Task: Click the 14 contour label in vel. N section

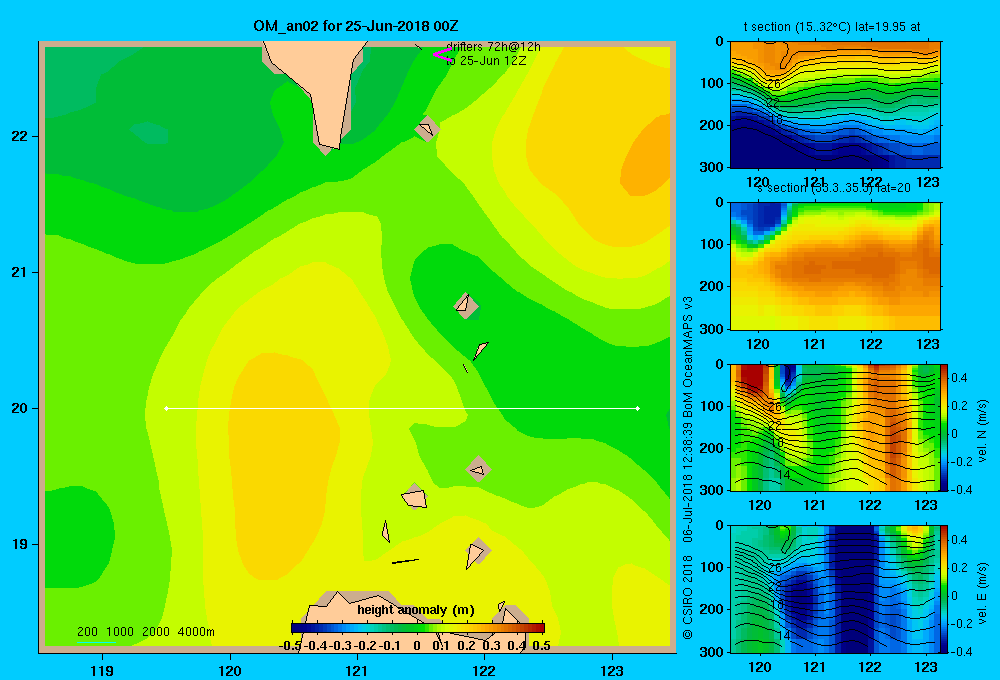Action: coord(784,475)
